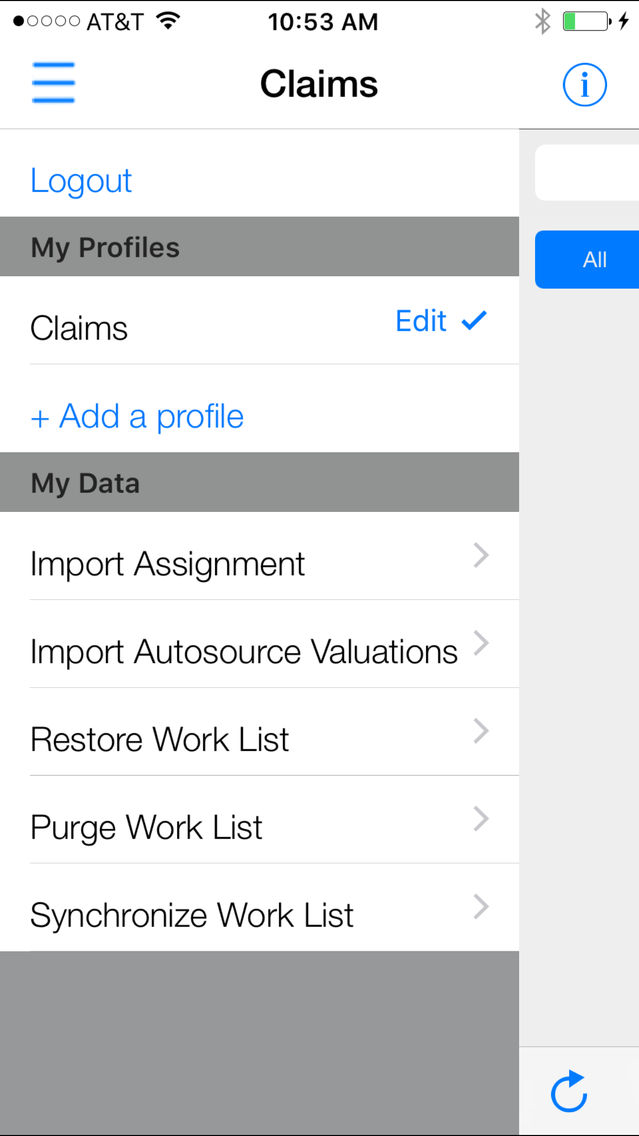Open Purge Work List chevron
The image size is (639, 1136).
pyautogui.click(x=481, y=819)
